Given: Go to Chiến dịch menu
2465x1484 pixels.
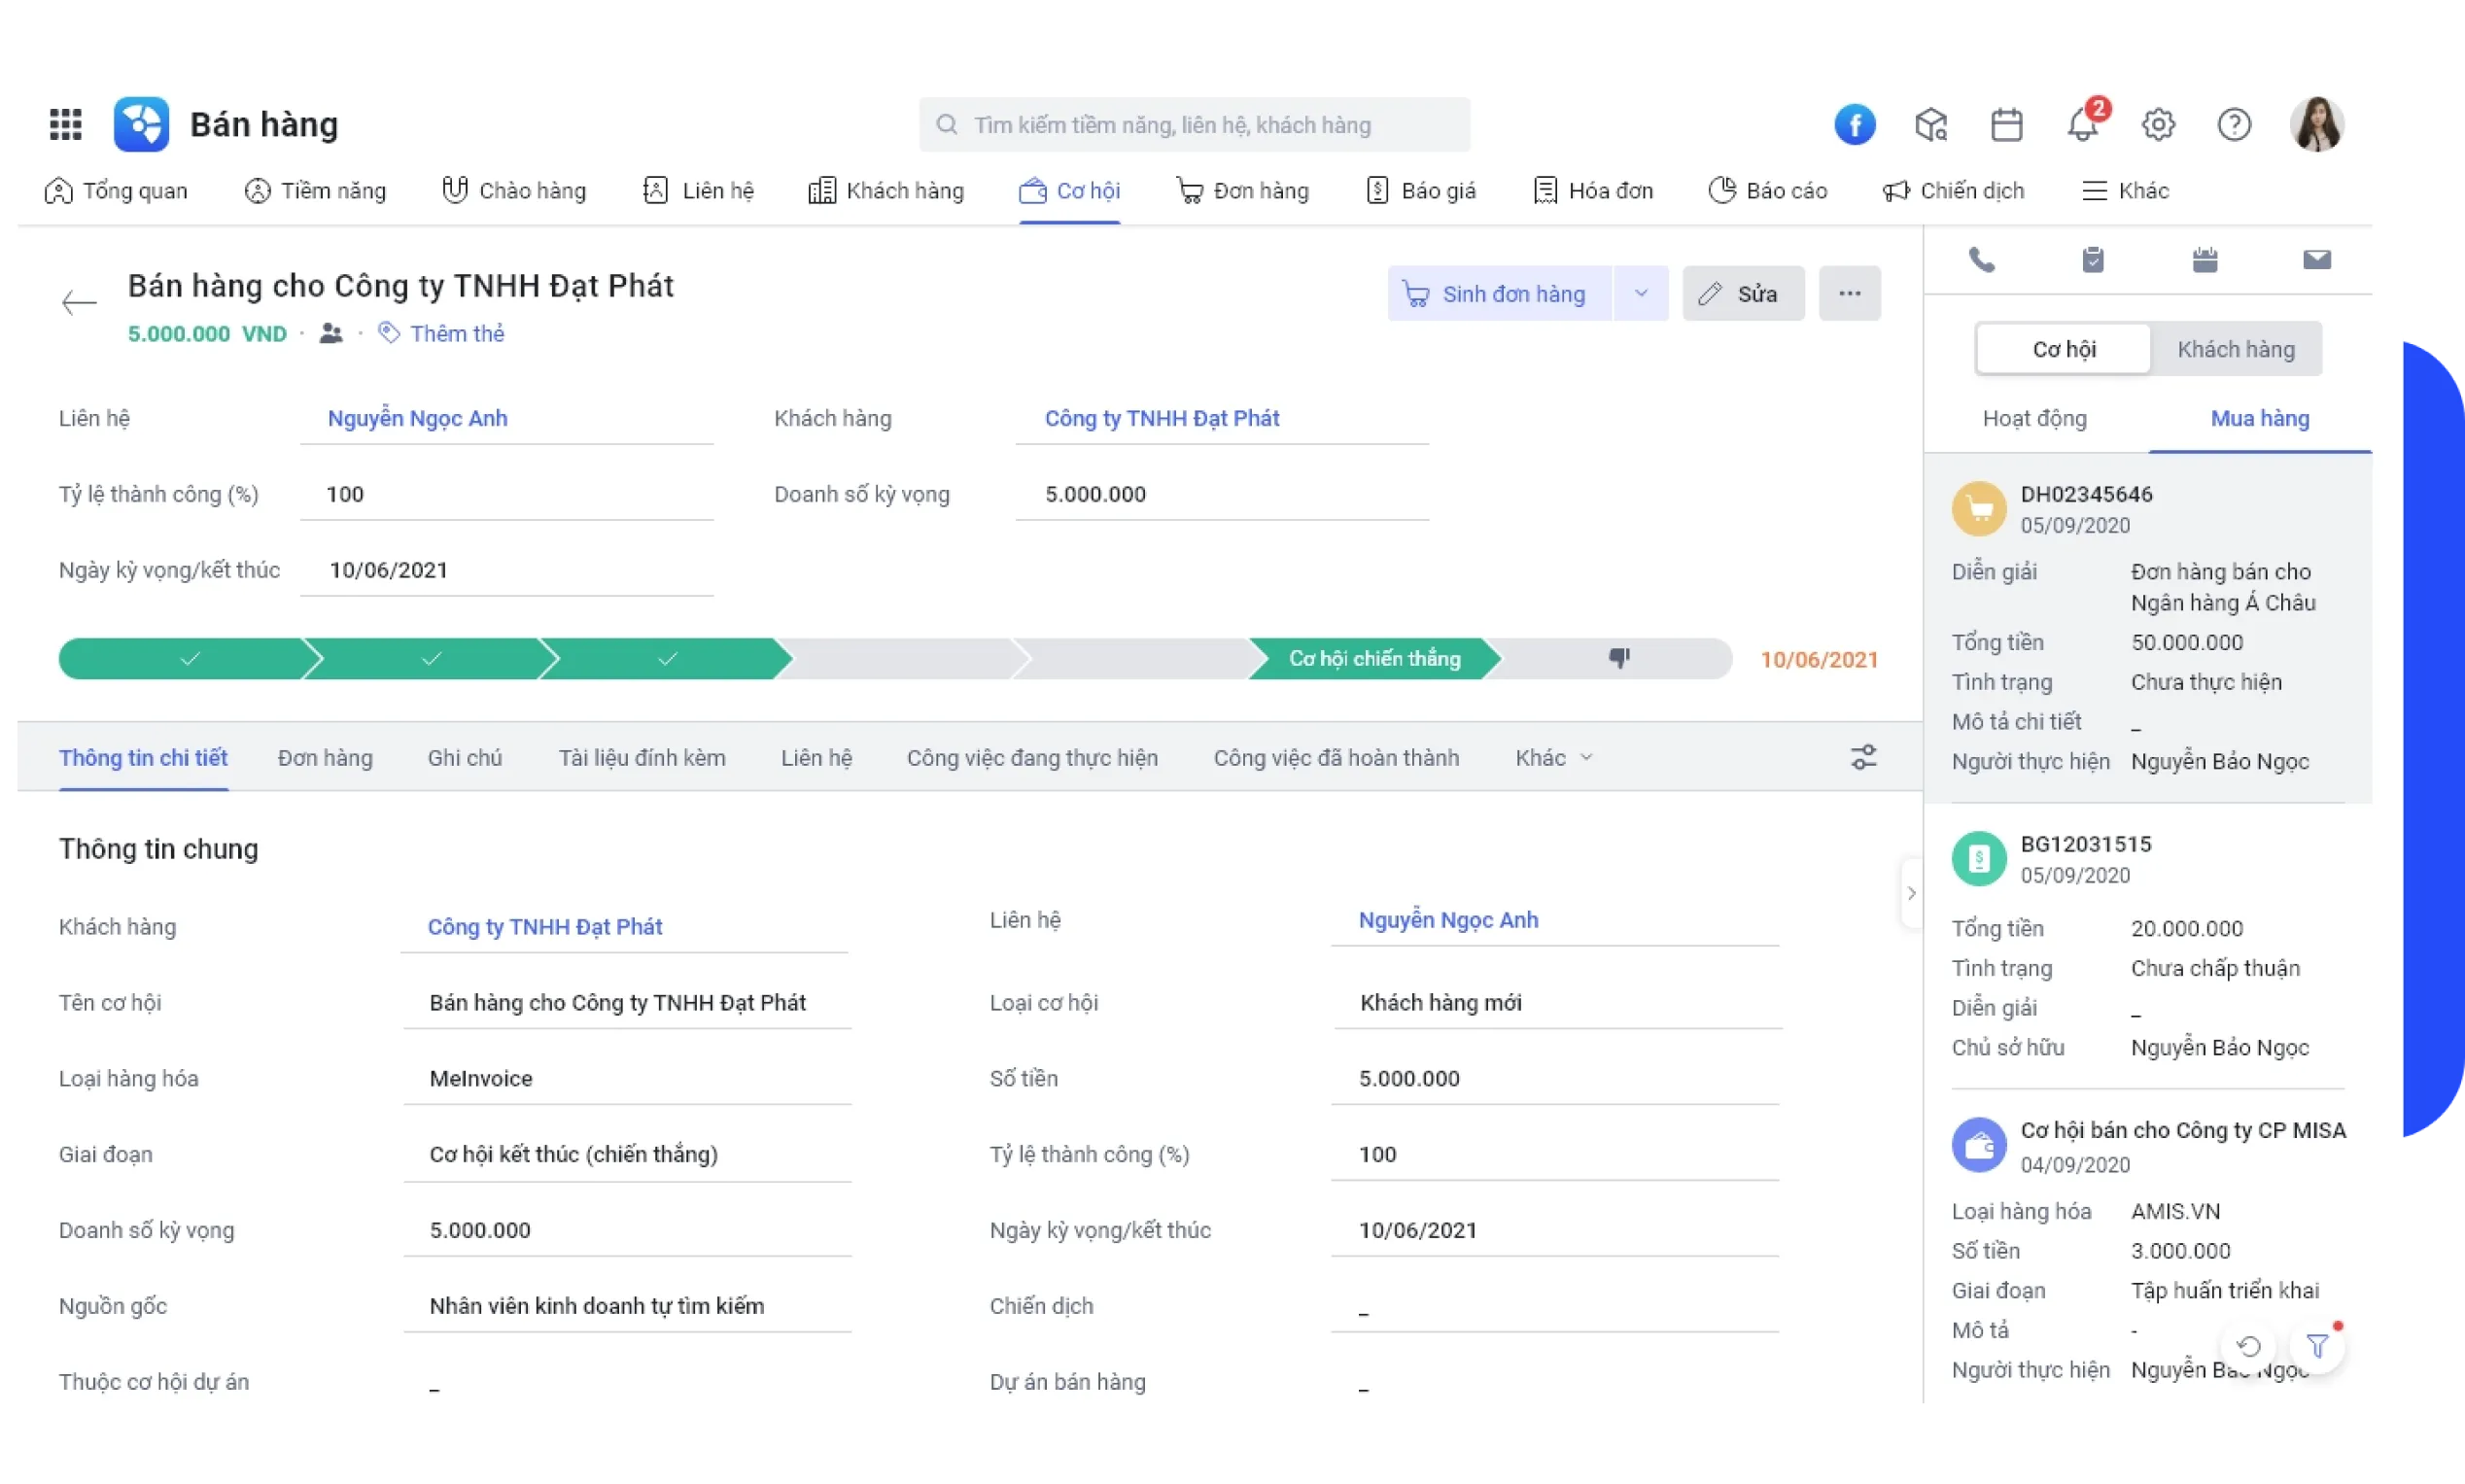Looking at the screenshot, I should tap(1953, 191).
